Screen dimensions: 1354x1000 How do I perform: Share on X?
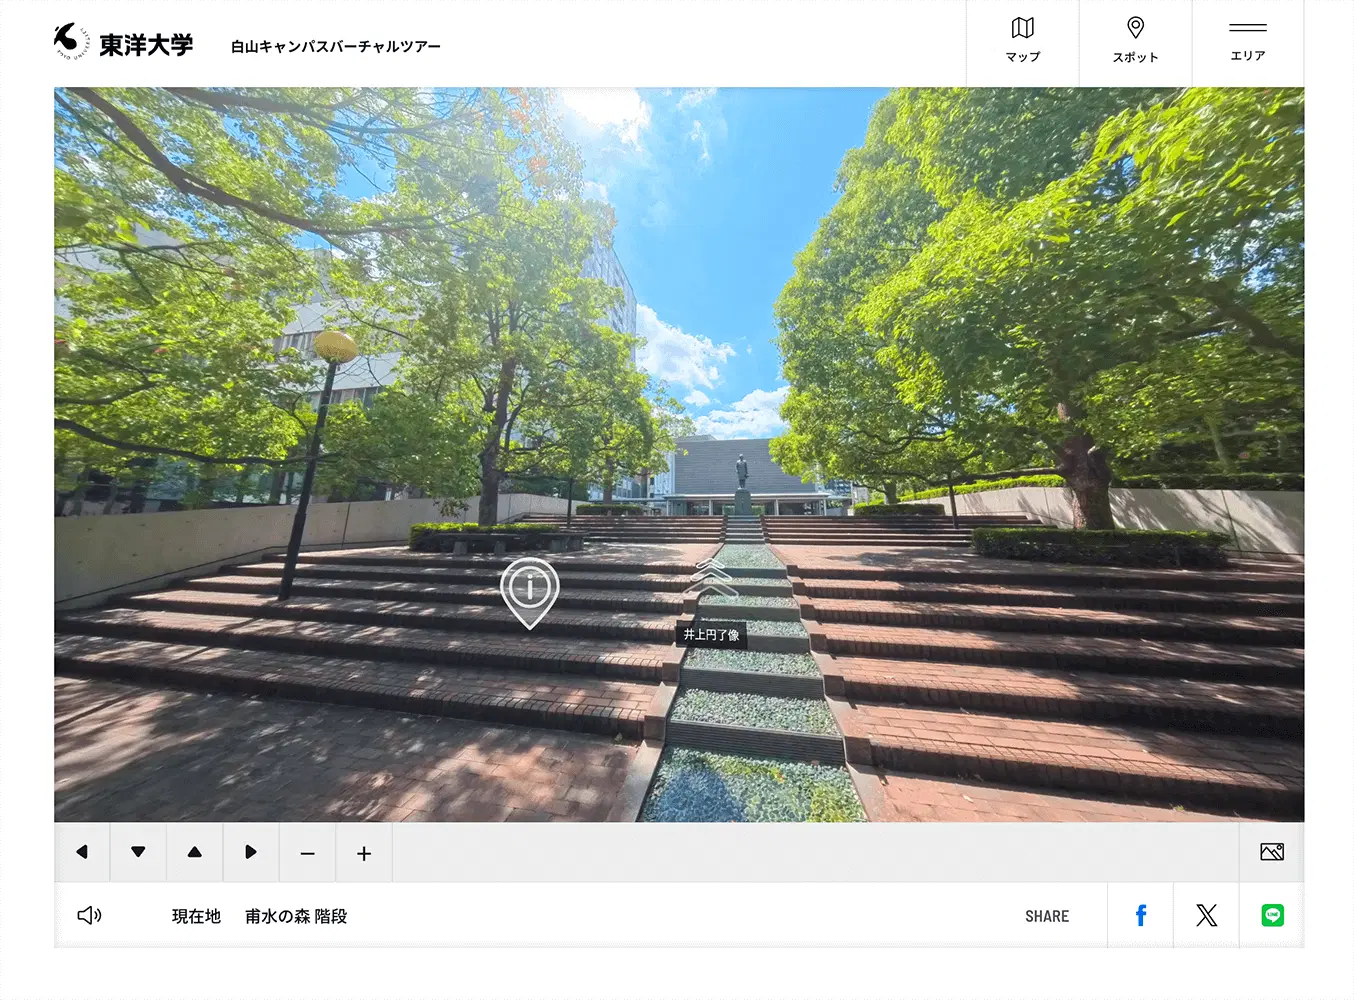1206,916
